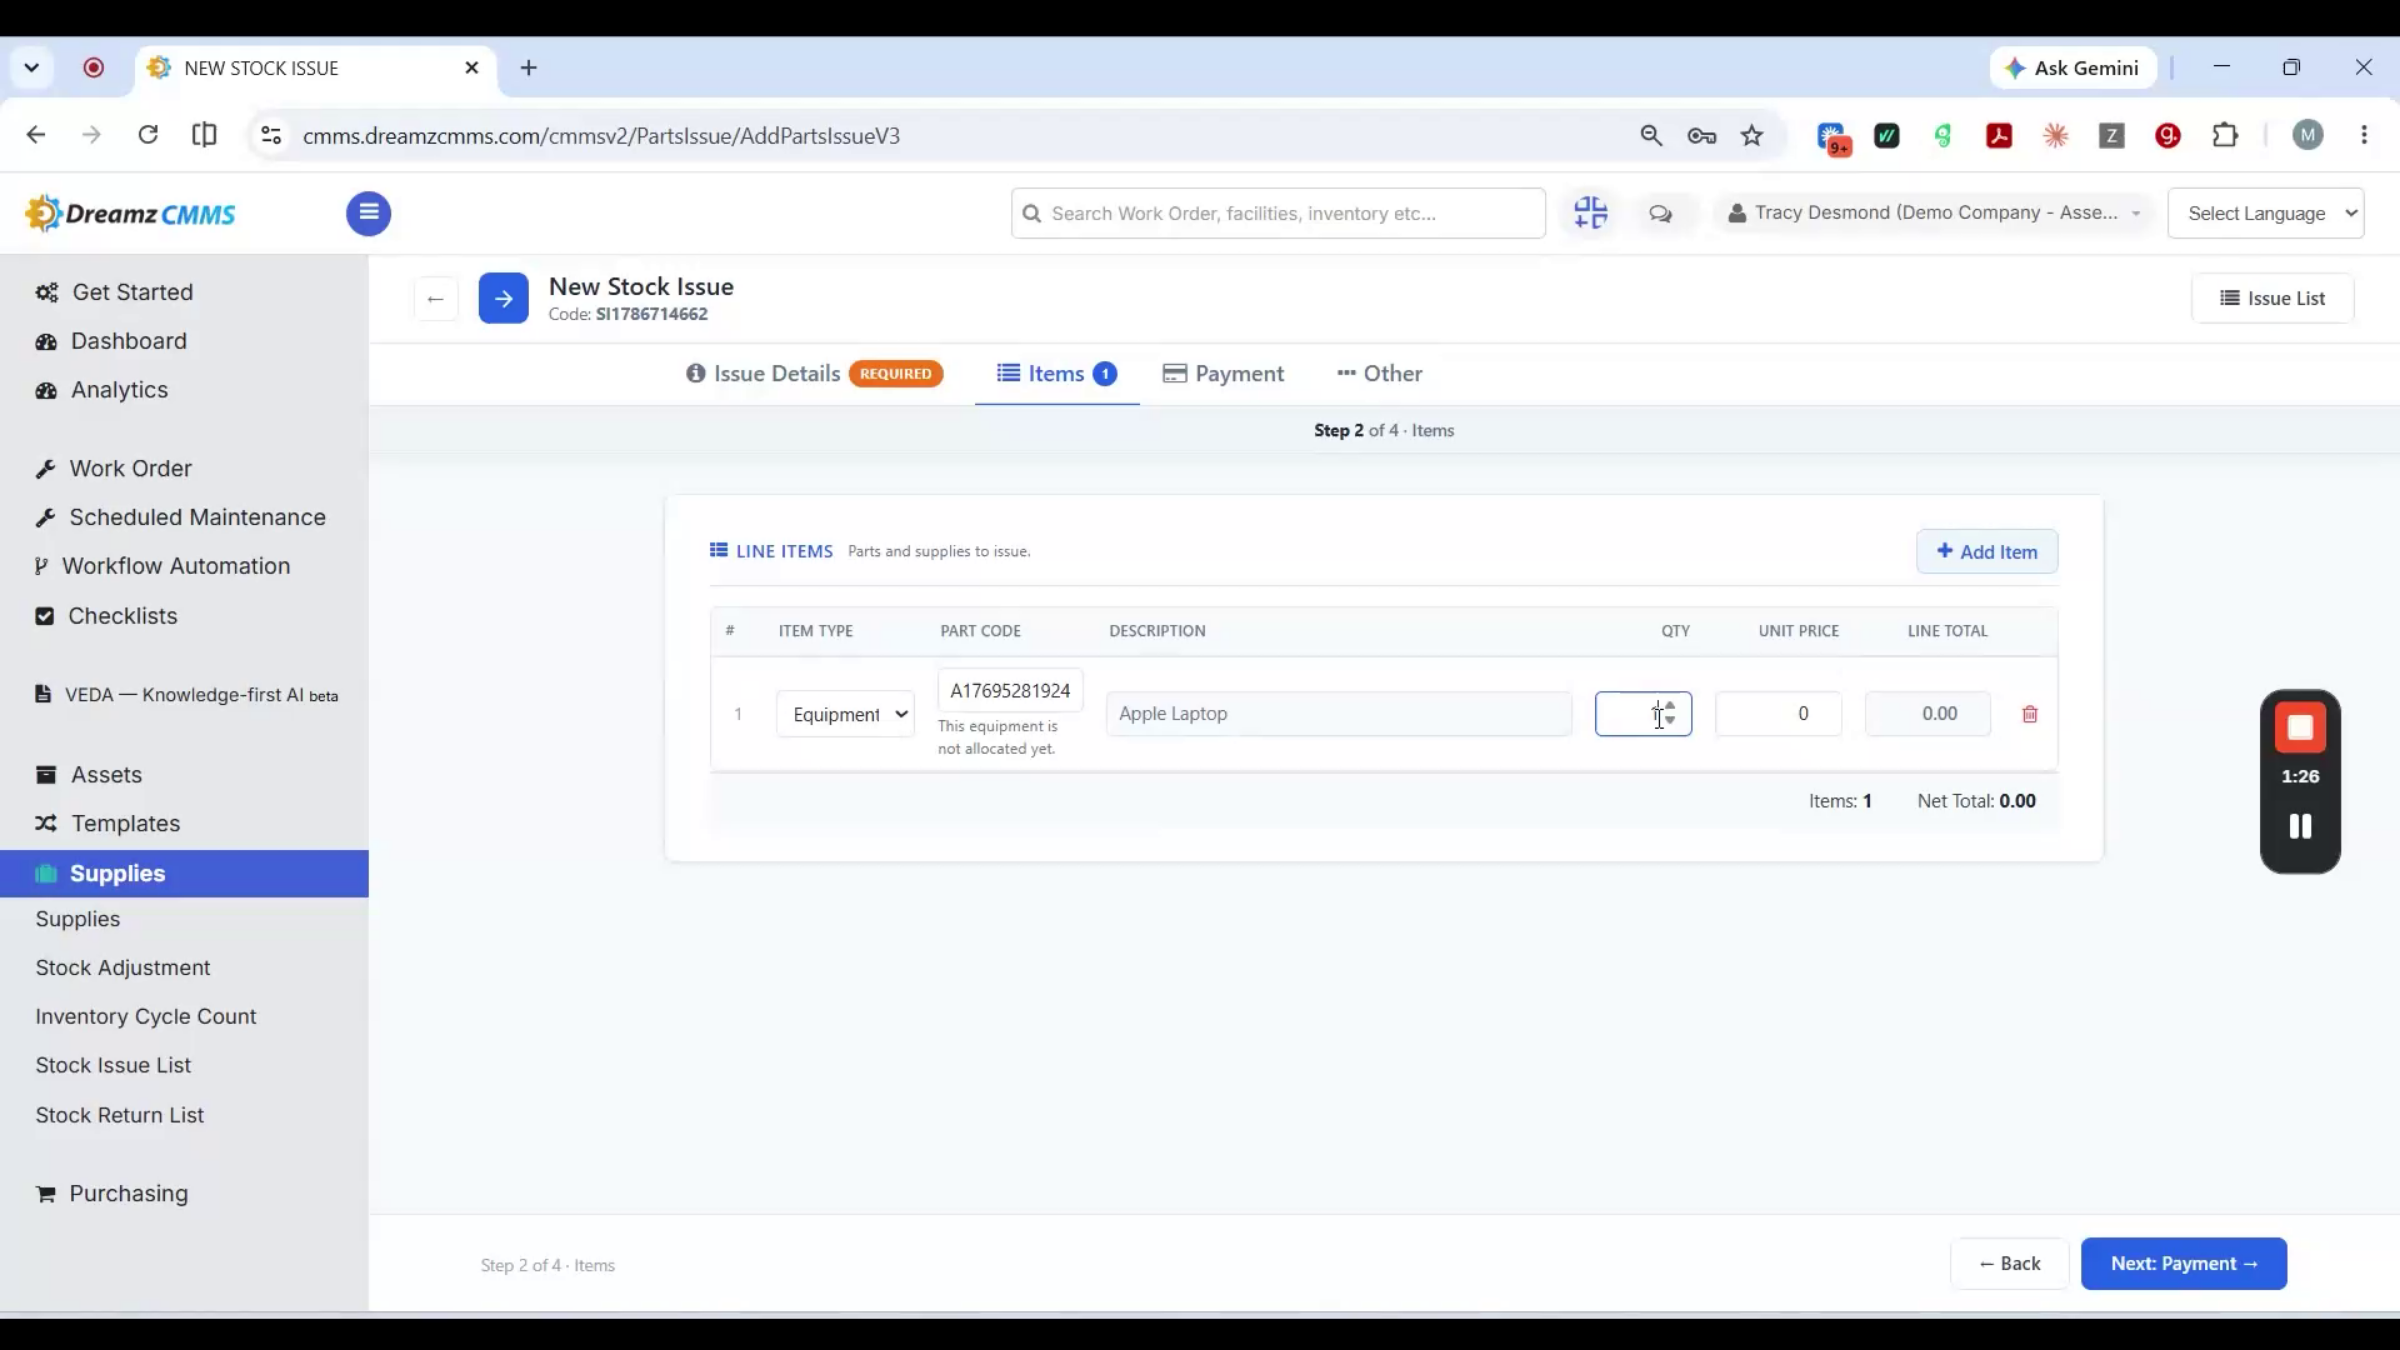Image resolution: width=2400 pixels, height=1350 pixels.
Task: Click the Unit Price field
Action: (1778, 714)
